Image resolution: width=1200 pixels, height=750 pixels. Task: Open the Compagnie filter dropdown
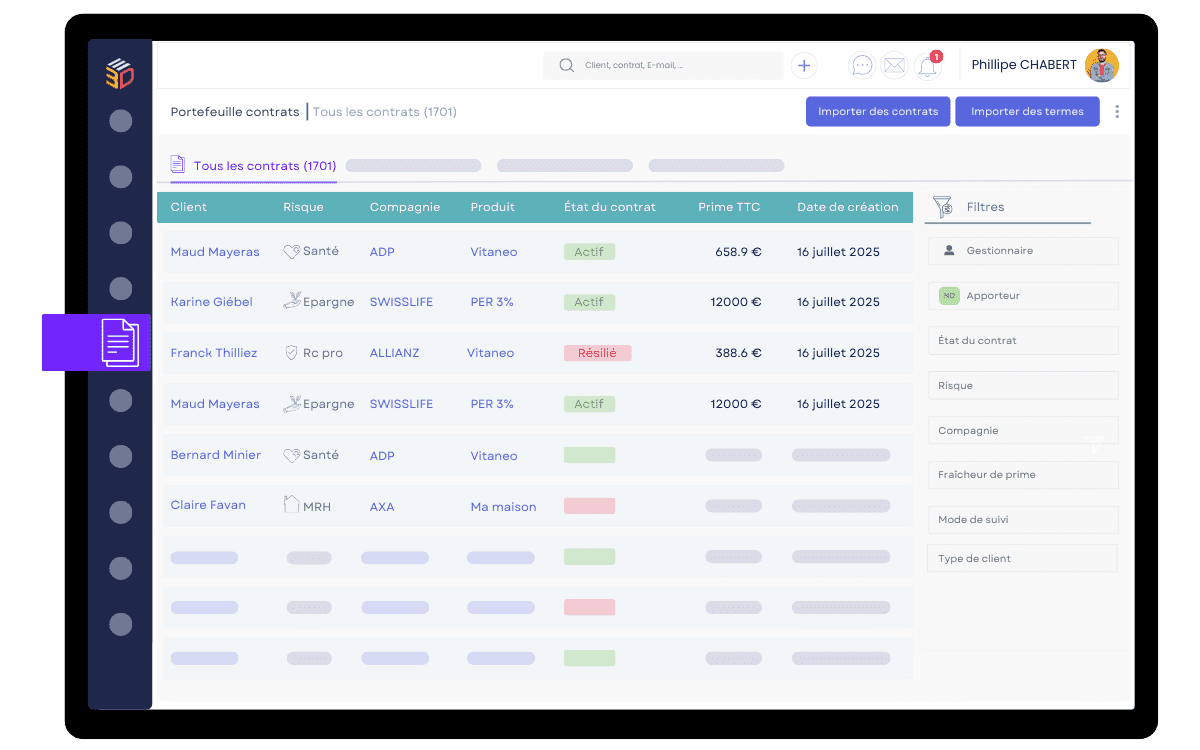tap(1022, 431)
